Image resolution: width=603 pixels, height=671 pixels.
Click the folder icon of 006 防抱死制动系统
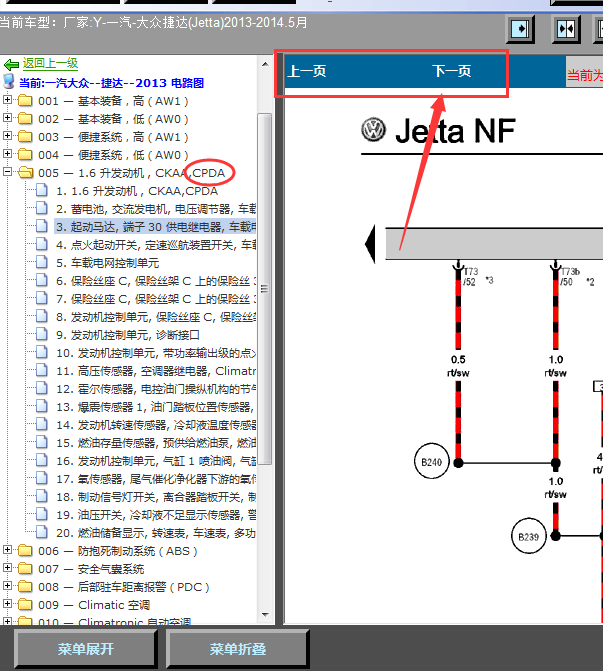(25, 550)
